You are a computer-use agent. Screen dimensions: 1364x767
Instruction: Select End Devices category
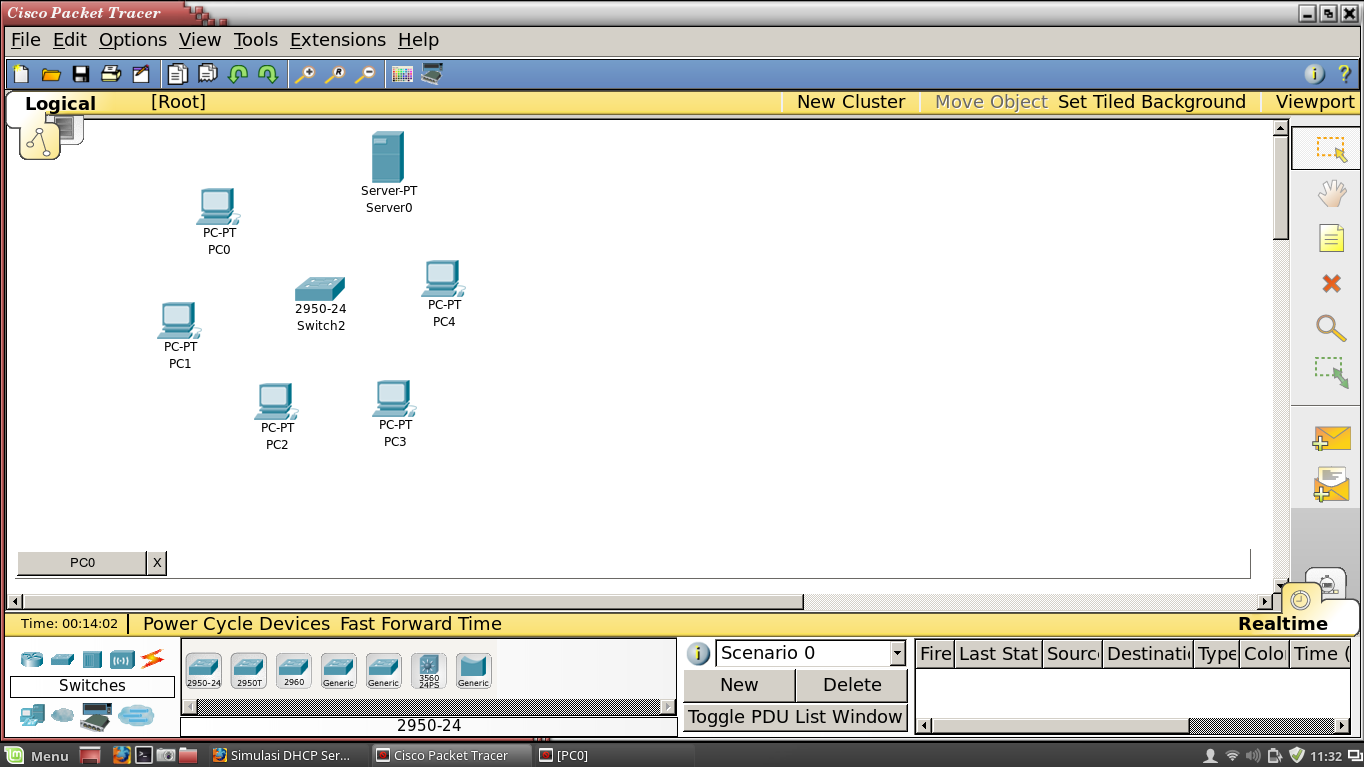[32, 715]
